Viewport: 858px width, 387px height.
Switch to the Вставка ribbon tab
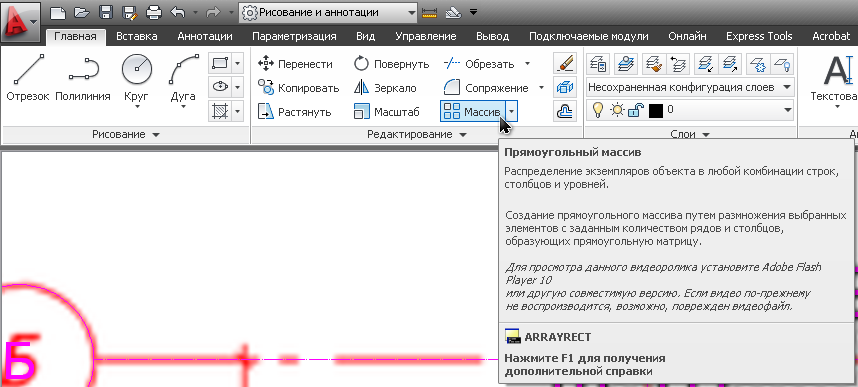[x=137, y=36]
